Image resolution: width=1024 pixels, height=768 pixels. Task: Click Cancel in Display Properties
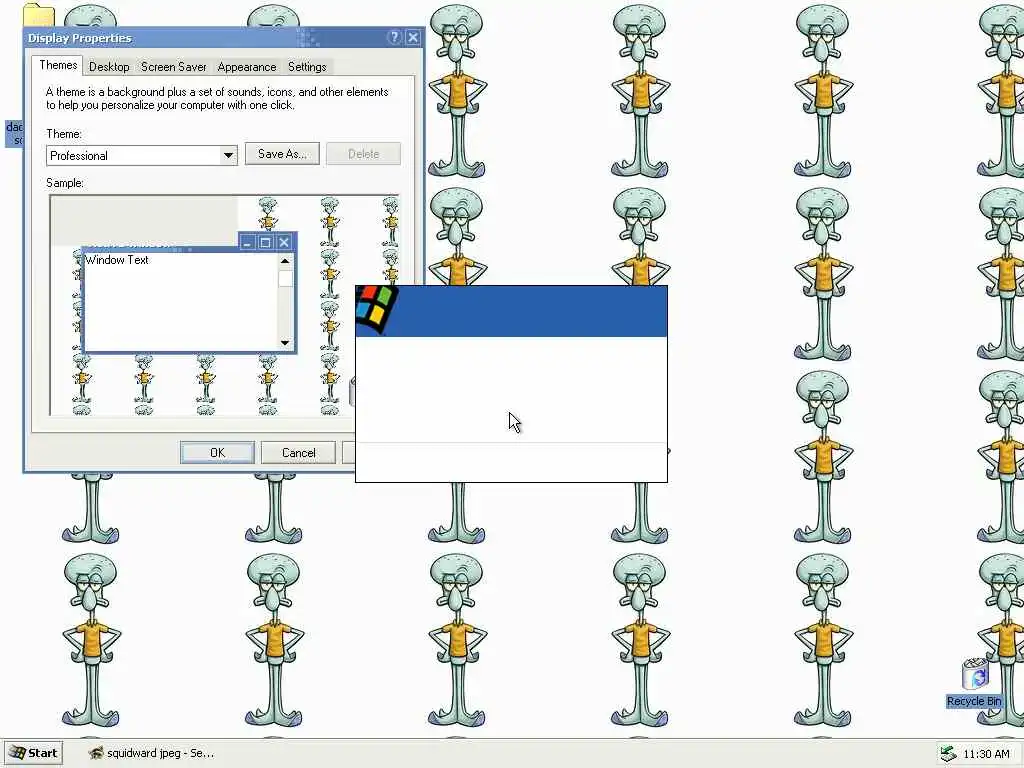(x=298, y=453)
